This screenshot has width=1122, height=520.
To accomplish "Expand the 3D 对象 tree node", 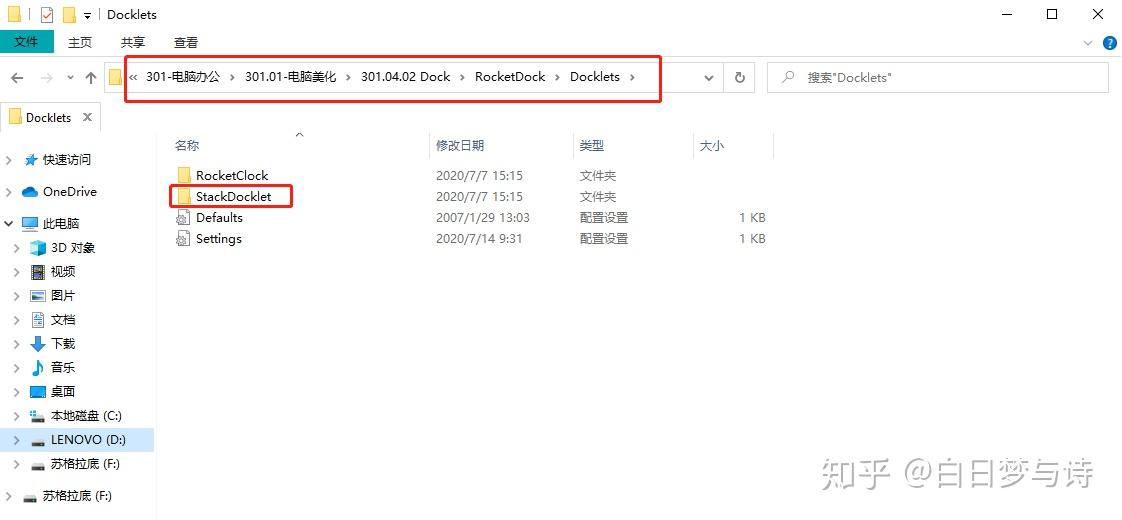I will 17,248.
